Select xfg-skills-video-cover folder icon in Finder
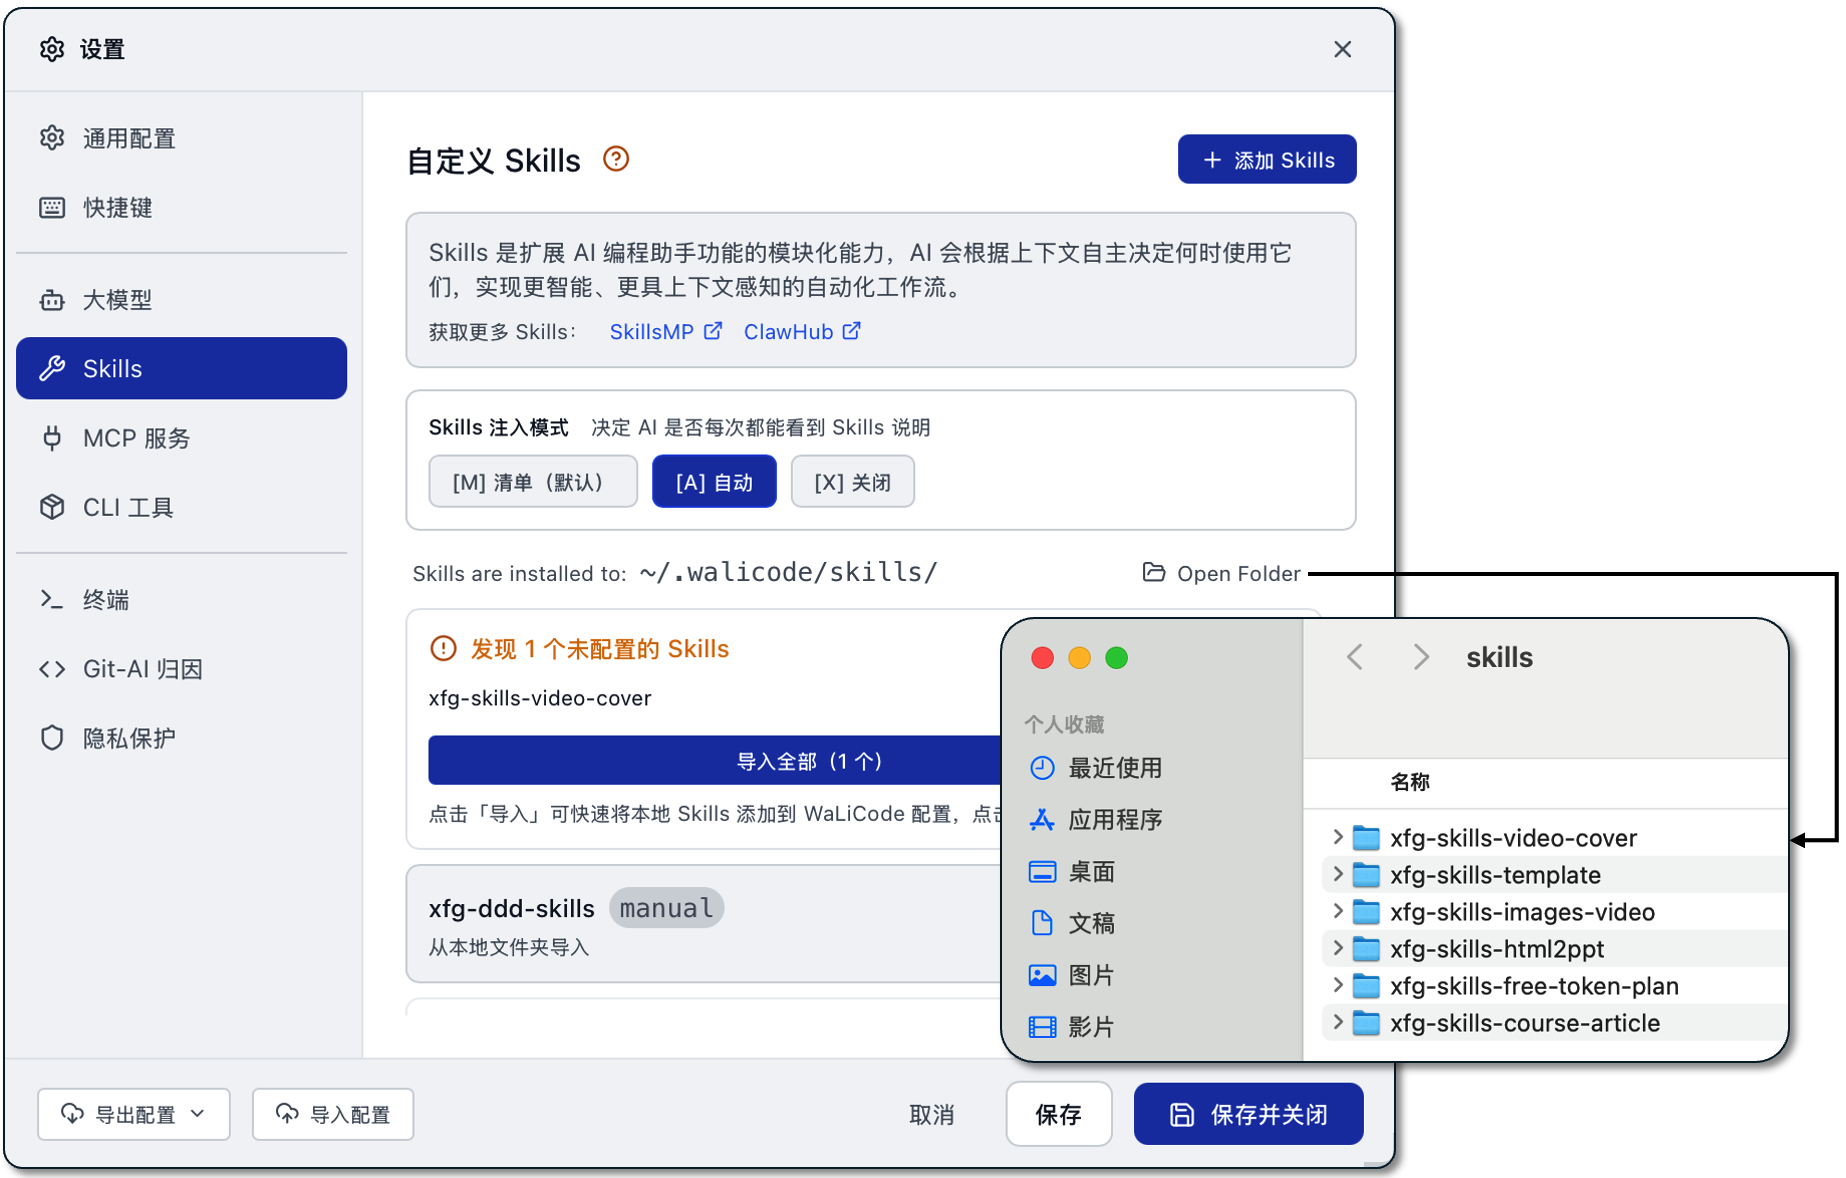Image resolution: width=1846 pixels, height=1178 pixels. point(1366,837)
